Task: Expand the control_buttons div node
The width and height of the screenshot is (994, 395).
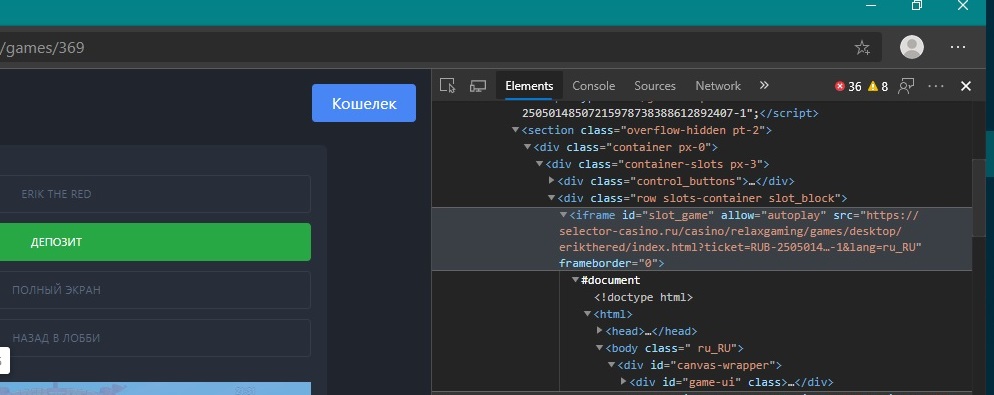Action: tap(552, 181)
